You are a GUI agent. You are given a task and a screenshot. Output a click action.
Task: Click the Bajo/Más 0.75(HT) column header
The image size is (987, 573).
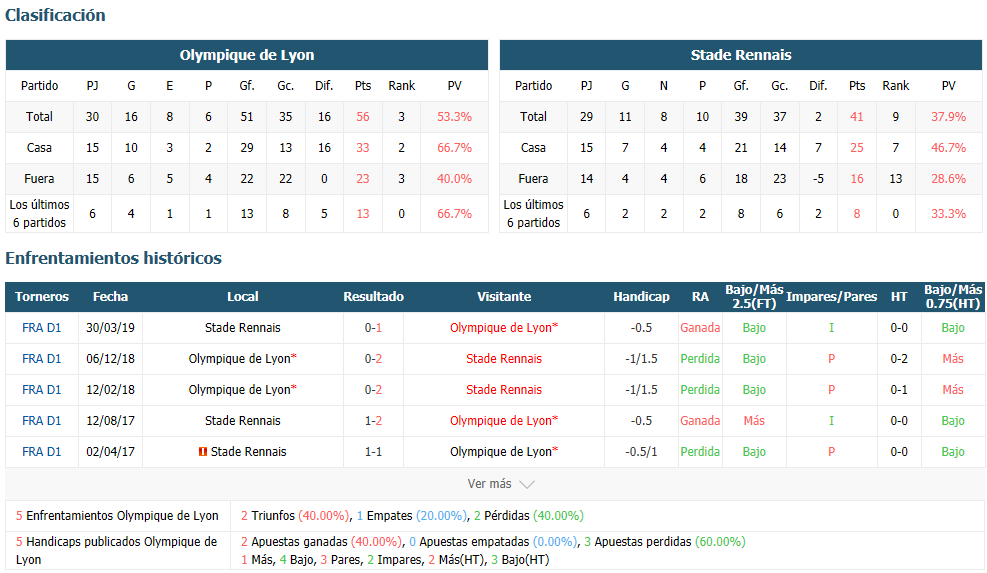953,297
